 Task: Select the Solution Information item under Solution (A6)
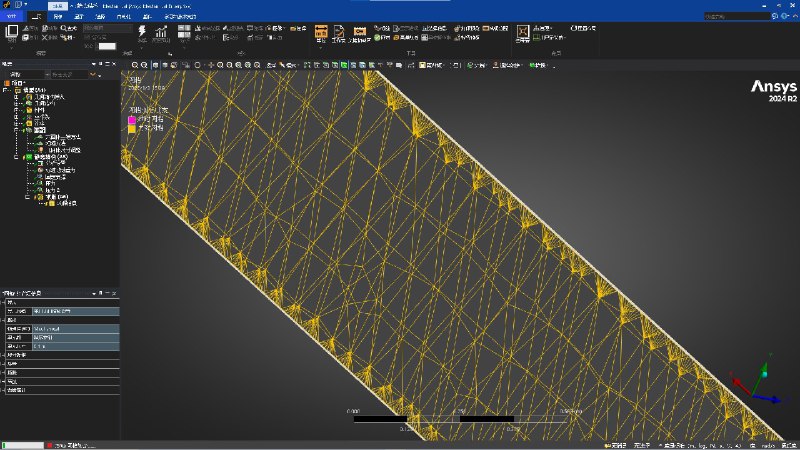(x=66, y=203)
